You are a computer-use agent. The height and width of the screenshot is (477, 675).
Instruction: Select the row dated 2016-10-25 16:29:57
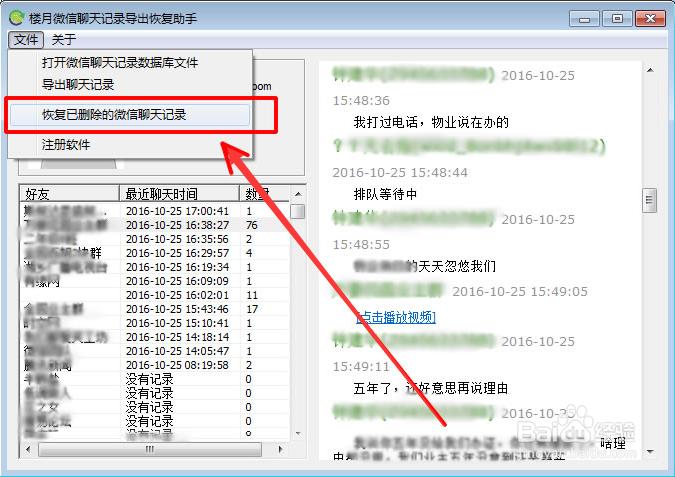[x=155, y=253]
